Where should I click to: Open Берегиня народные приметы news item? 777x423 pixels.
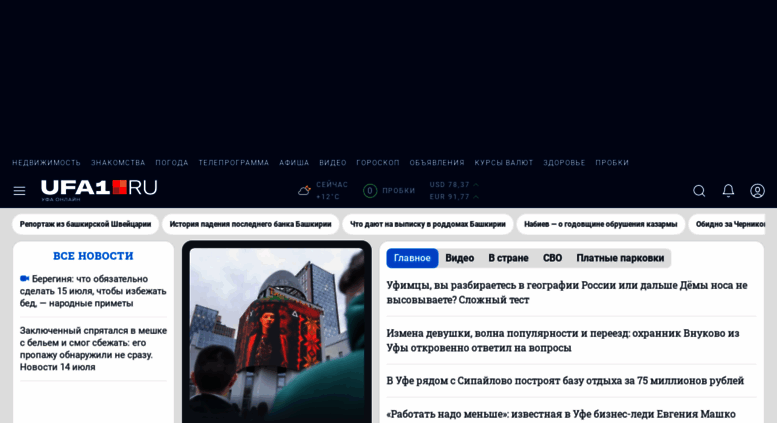pos(93,291)
